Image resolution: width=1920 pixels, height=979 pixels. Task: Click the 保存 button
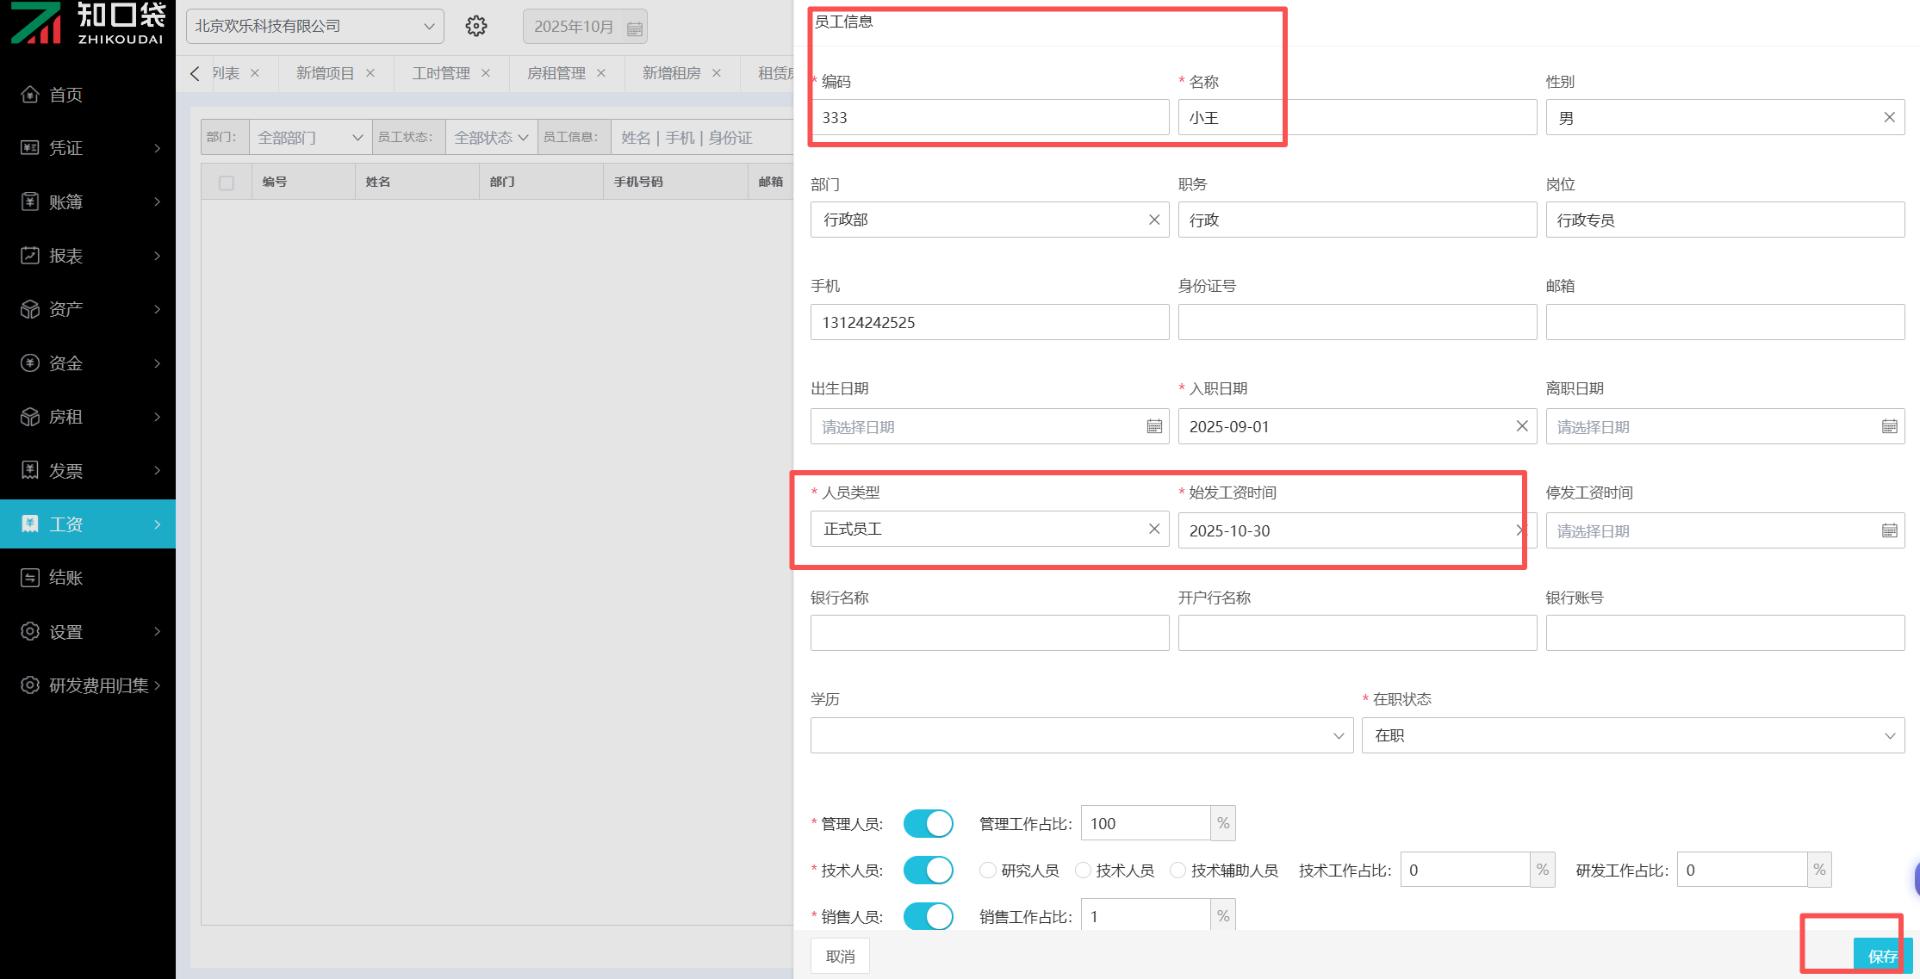pyautogui.click(x=1881, y=956)
